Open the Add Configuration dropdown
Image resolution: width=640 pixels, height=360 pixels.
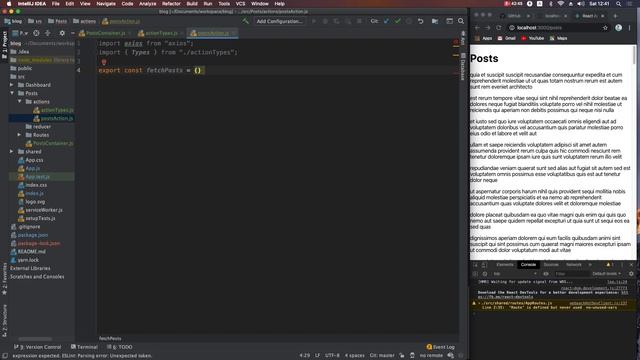[x=280, y=21]
